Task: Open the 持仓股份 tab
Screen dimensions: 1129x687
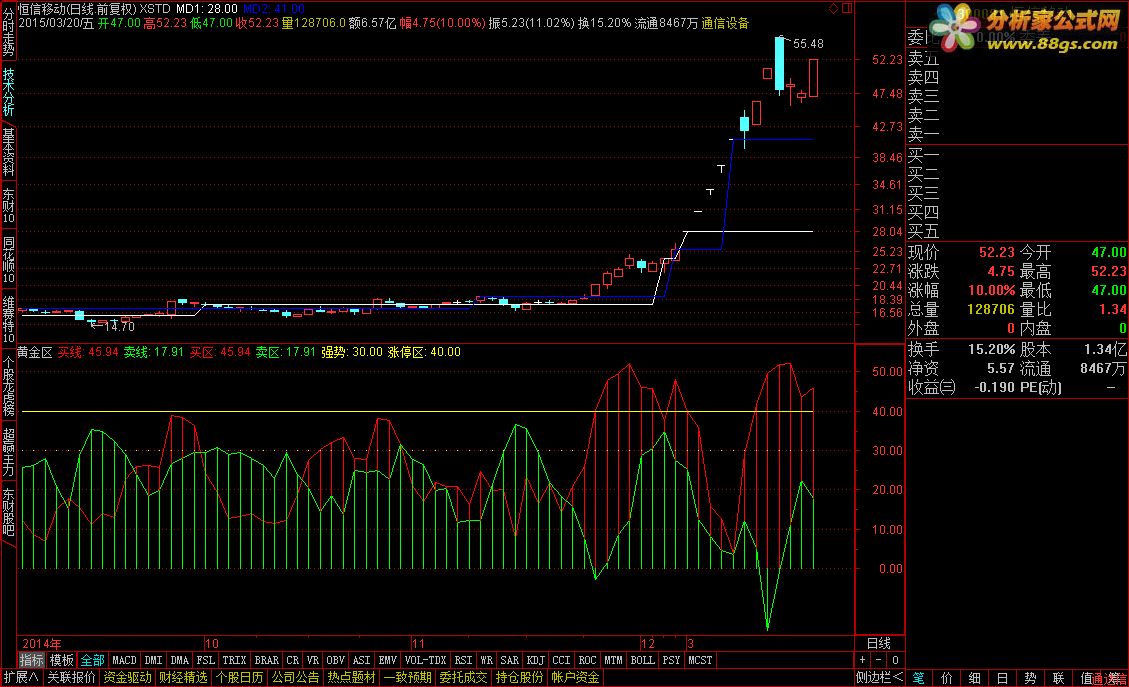Action: click(519, 678)
